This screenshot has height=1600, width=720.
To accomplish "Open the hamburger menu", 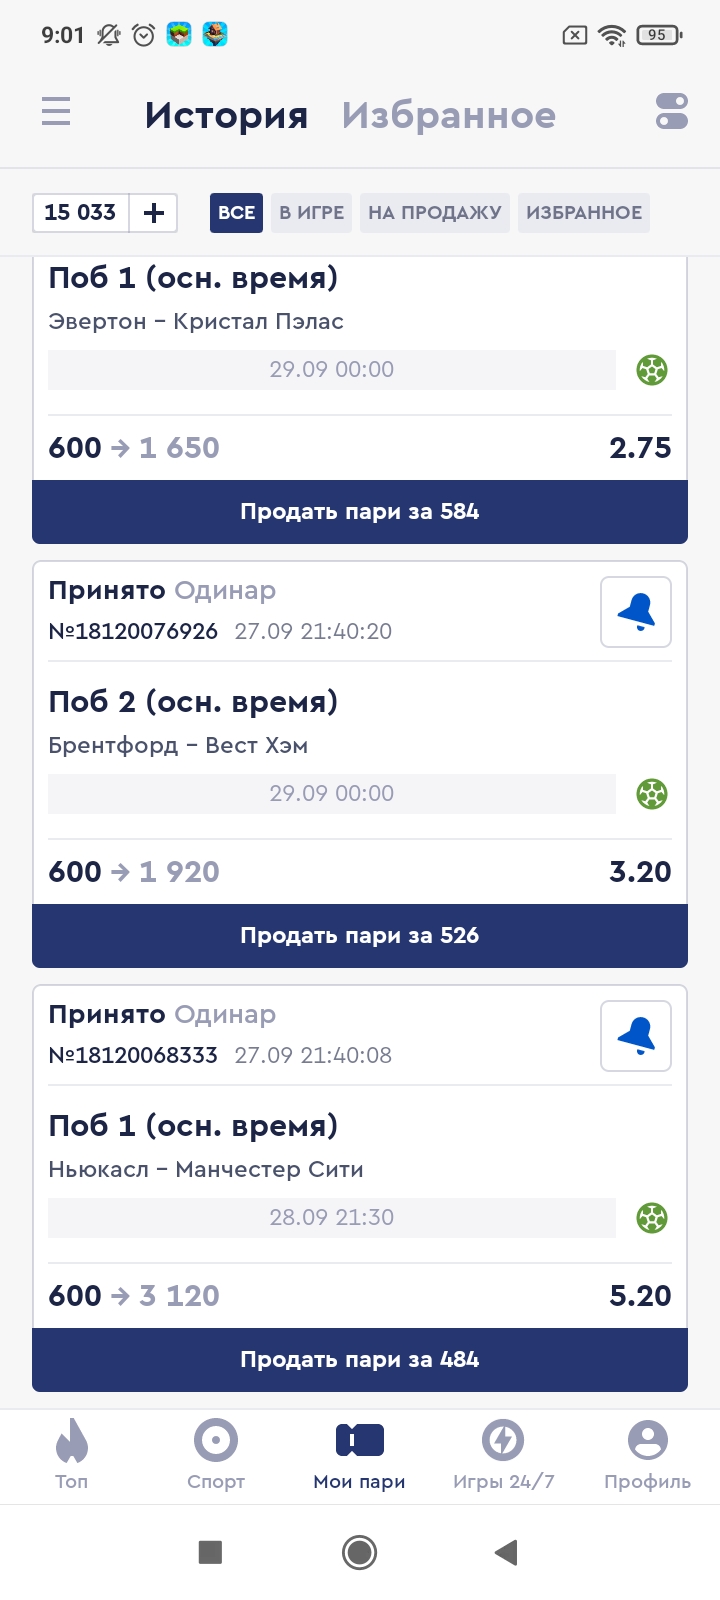I will click(x=56, y=111).
